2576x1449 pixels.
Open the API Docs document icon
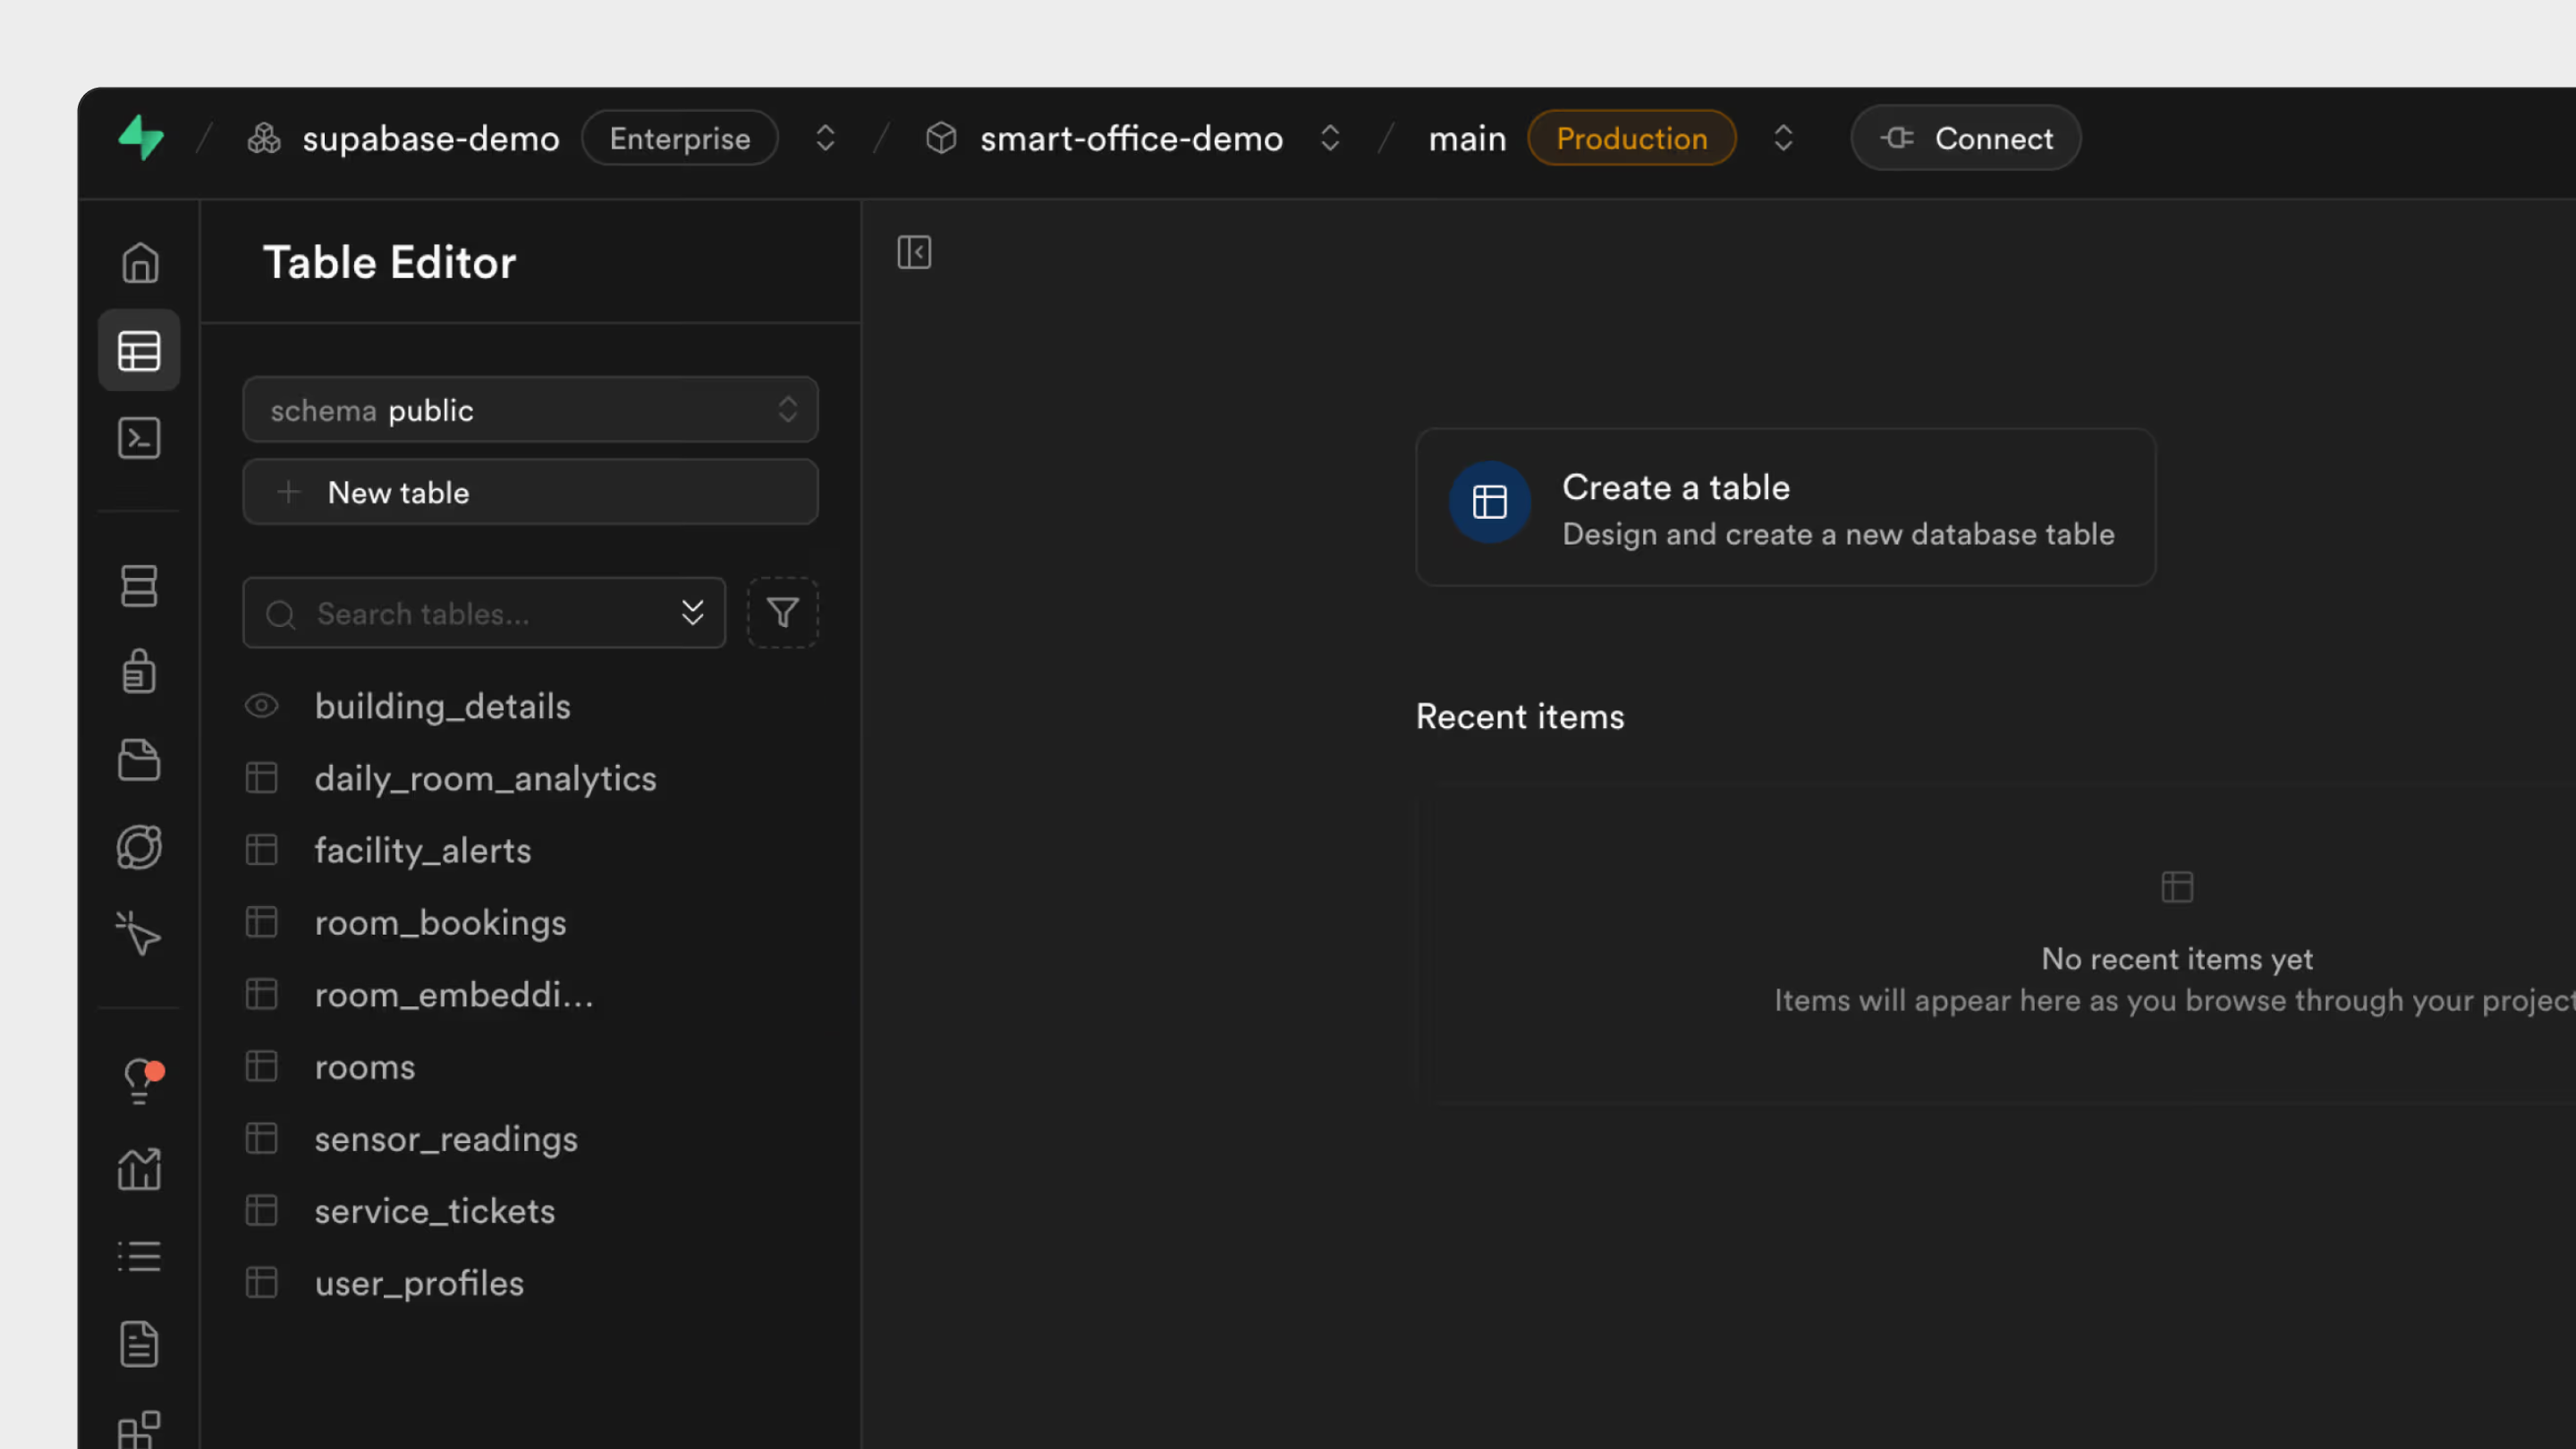pos(139,1343)
